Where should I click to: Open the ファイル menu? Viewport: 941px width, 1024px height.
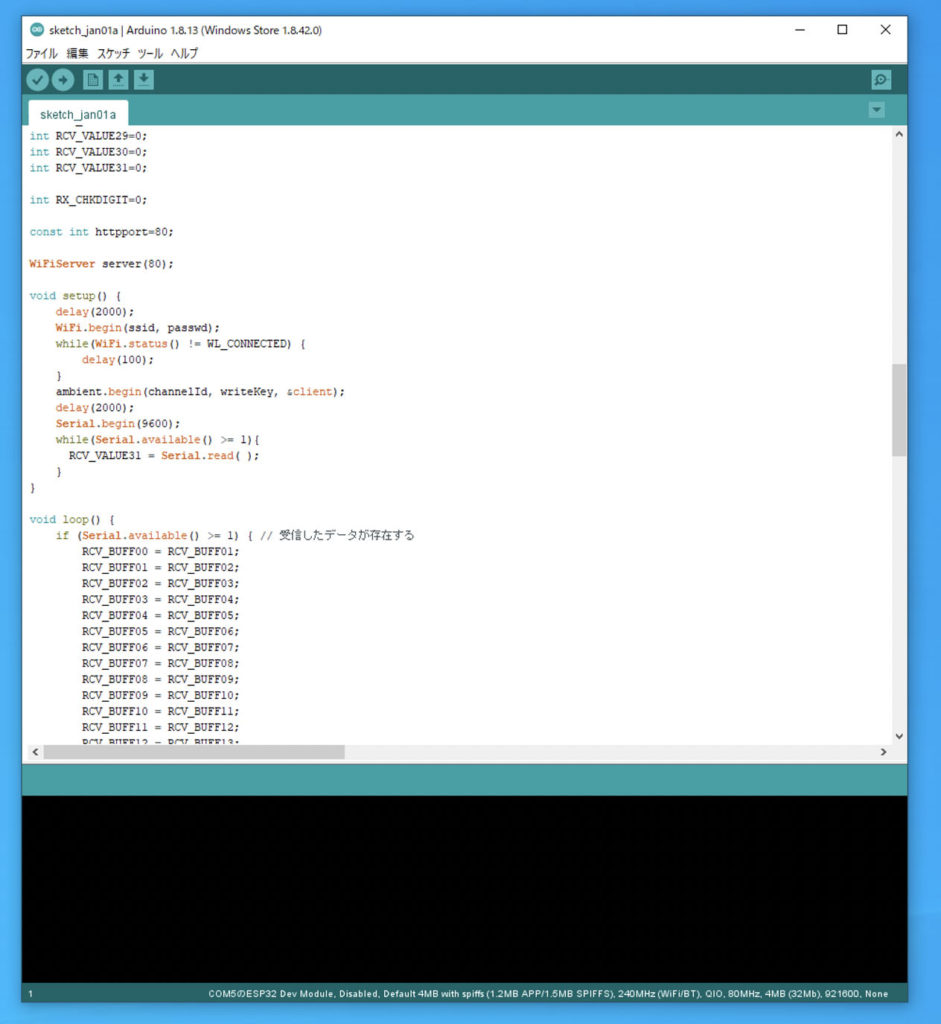coord(42,54)
